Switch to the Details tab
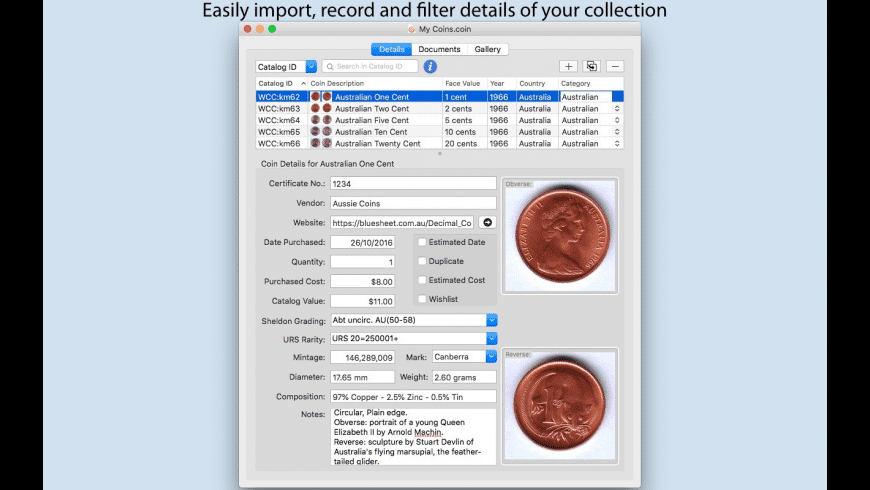 (392, 49)
